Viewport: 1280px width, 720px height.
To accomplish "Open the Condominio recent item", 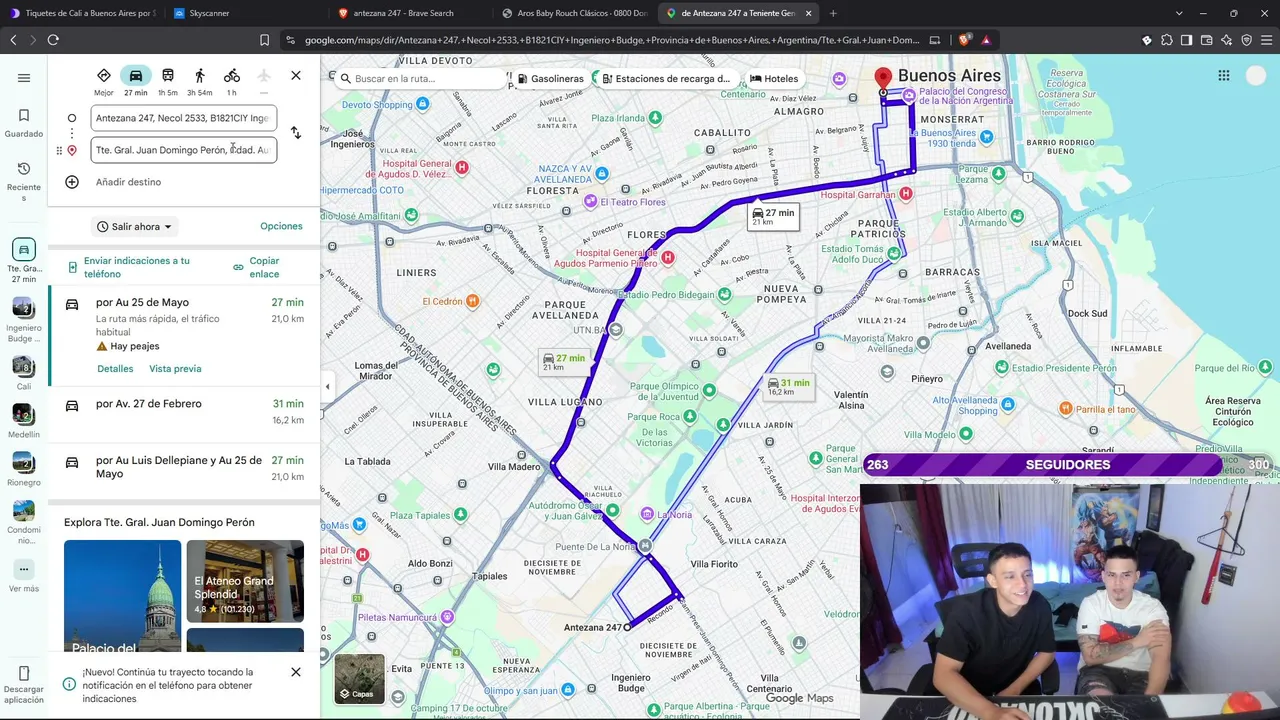I will click(x=24, y=523).
